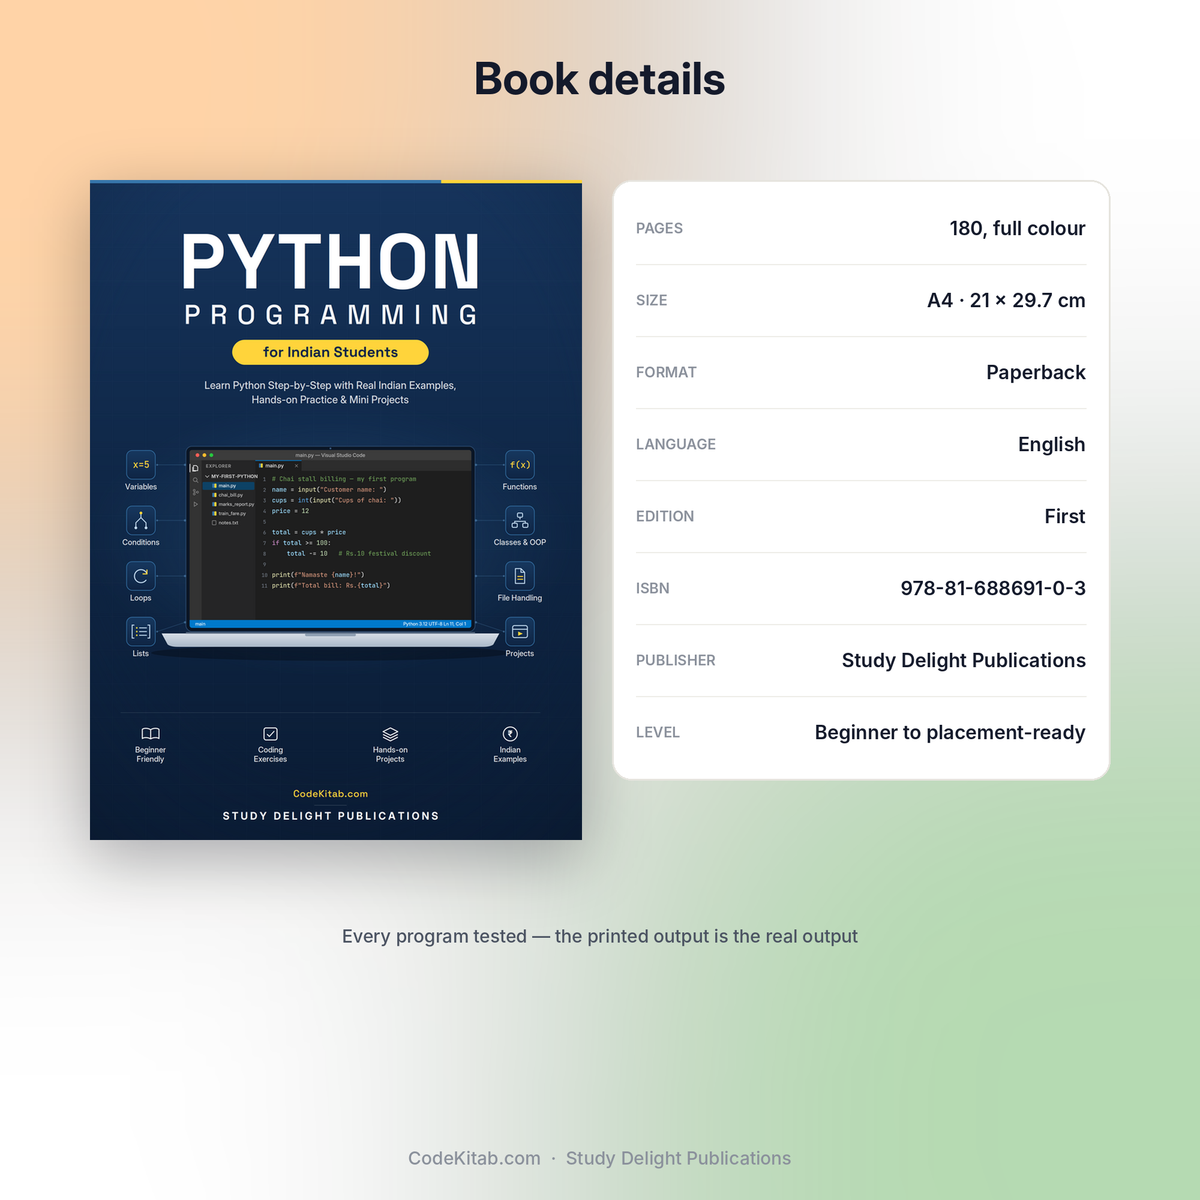Click 'Study Delight Publications' publisher value
The height and width of the screenshot is (1200, 1200).
(x=964, y=660)
